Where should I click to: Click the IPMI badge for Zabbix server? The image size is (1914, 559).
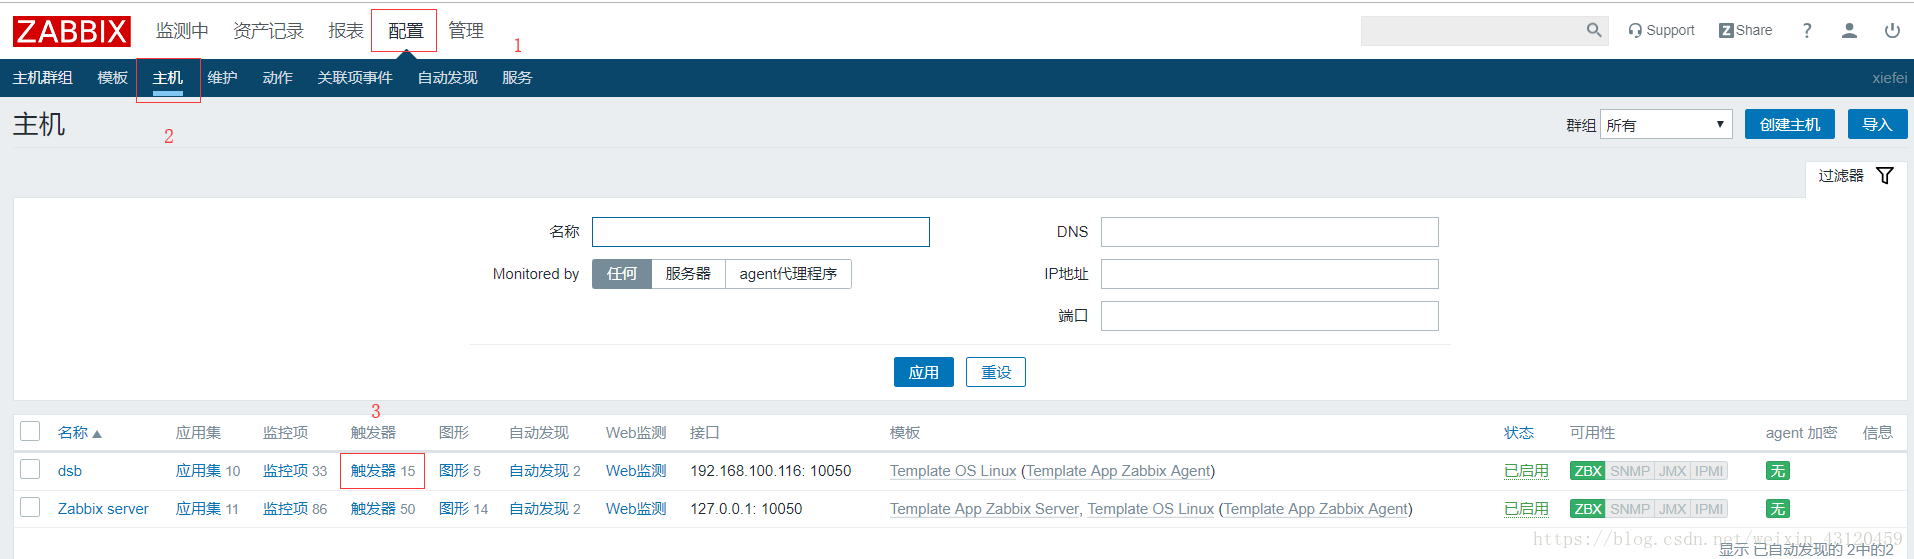coord(1709,509)
